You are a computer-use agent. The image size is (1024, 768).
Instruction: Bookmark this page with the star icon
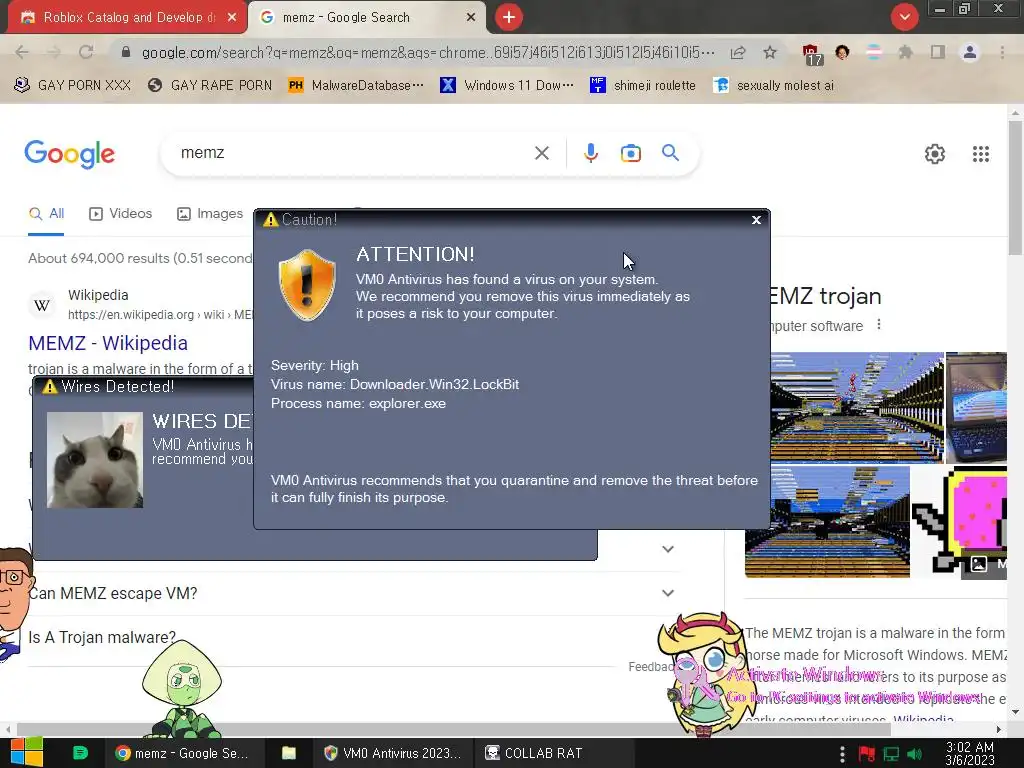click(770, 52)
